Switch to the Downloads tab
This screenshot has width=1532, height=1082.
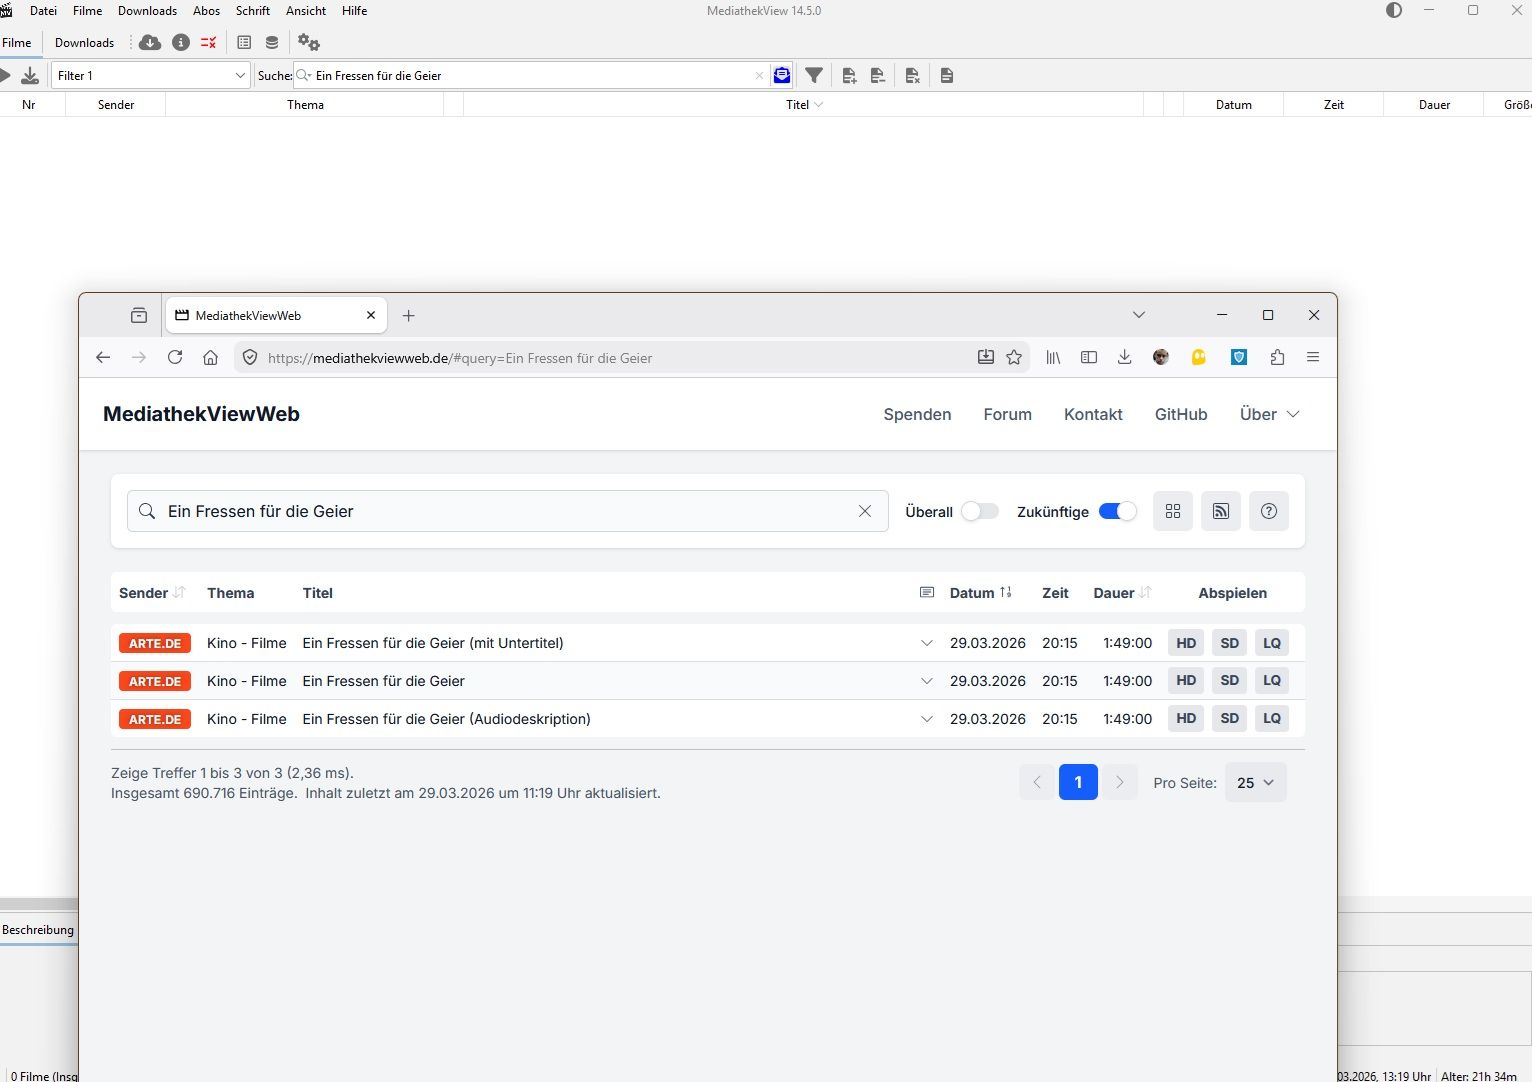[84, 43]
